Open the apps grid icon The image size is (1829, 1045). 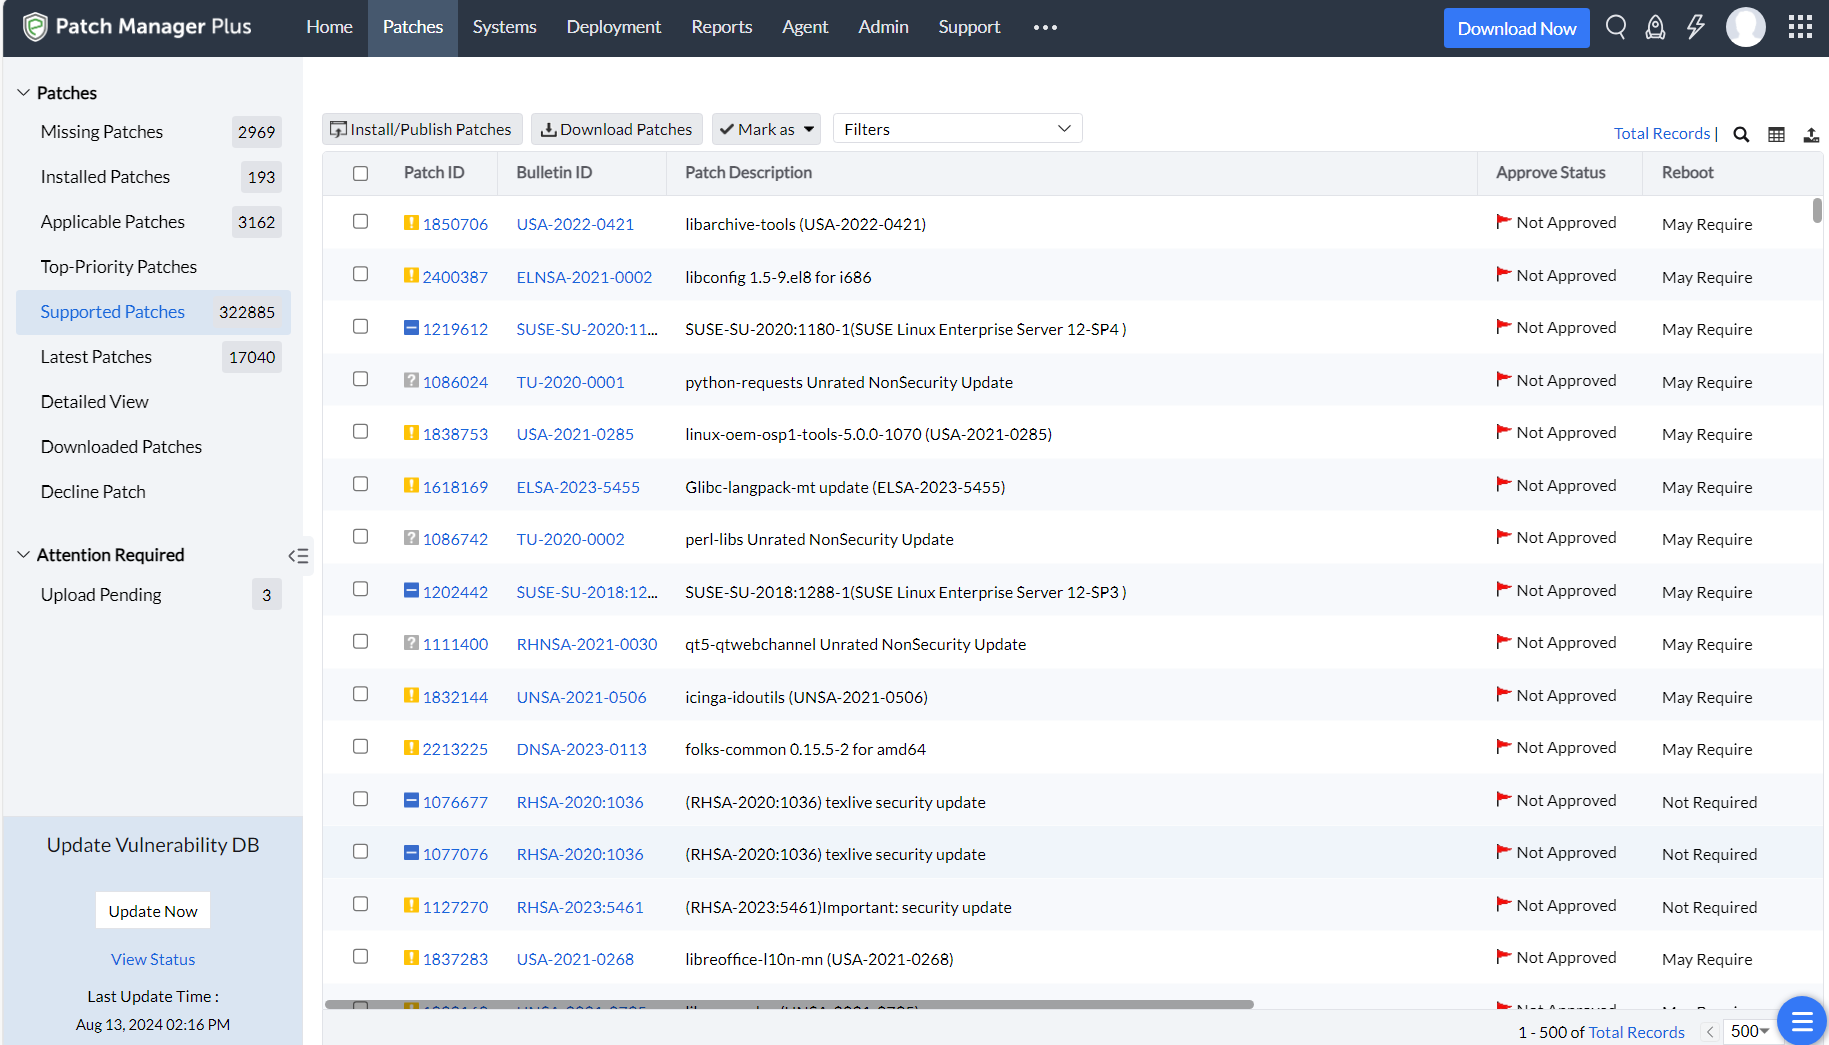[x=1800, y=27]
